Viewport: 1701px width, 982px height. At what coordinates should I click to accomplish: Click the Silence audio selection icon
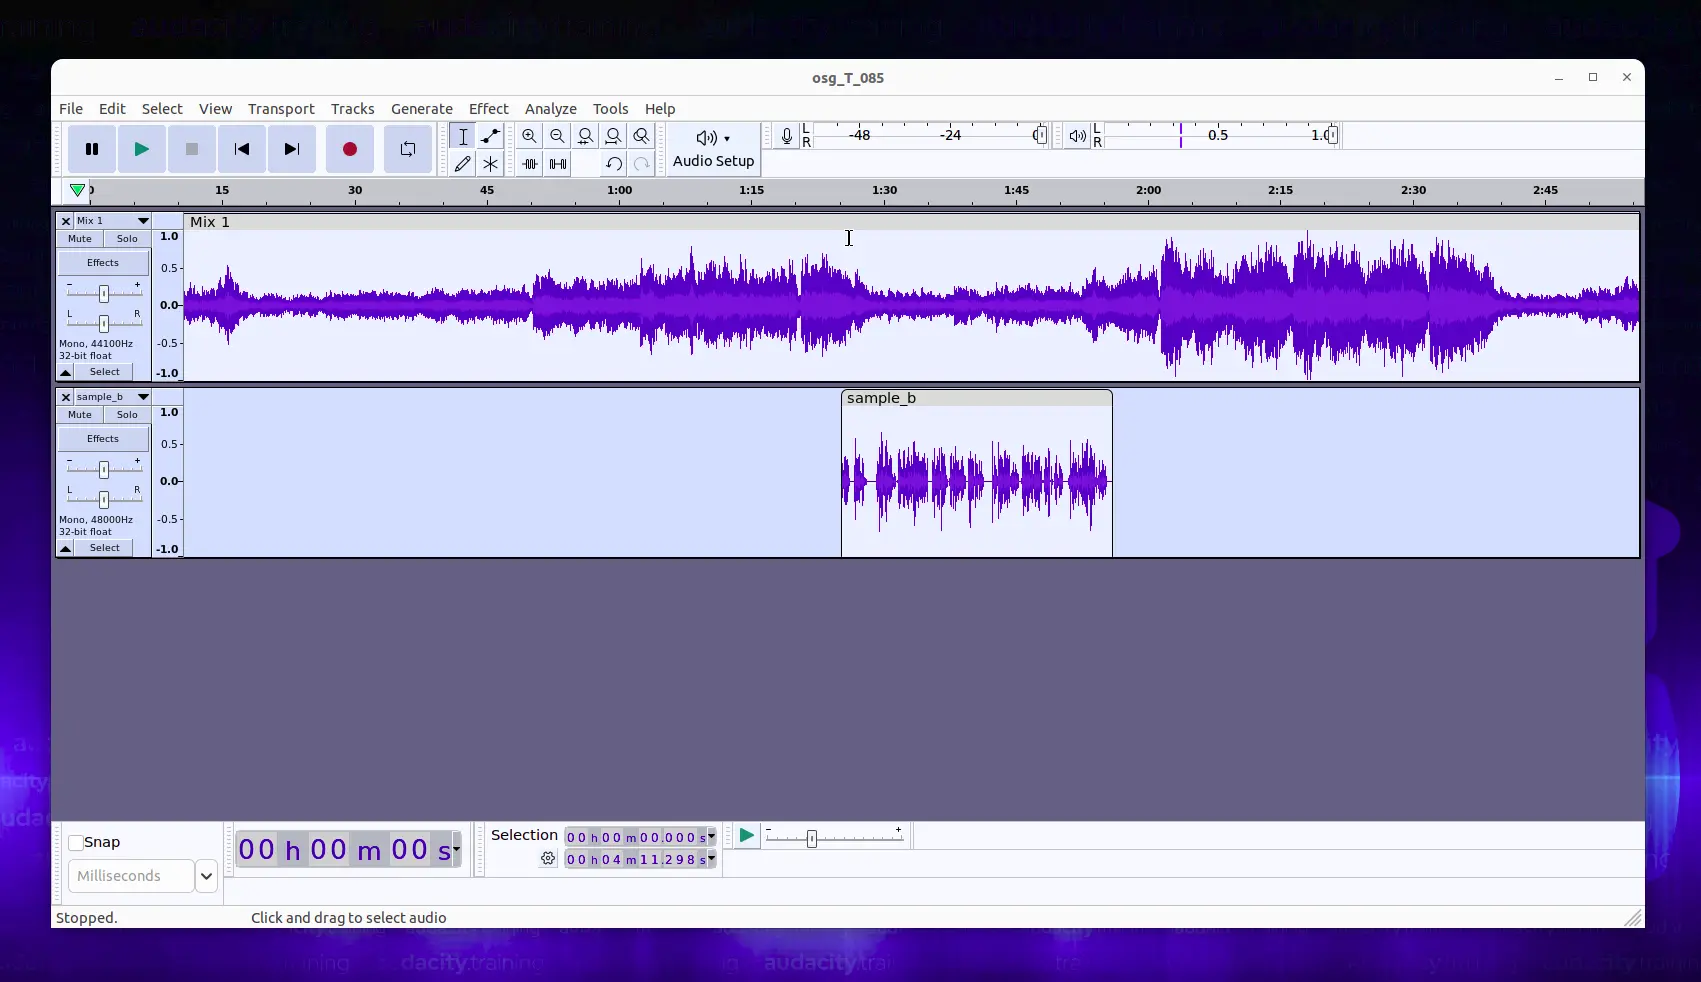point(558,163)
